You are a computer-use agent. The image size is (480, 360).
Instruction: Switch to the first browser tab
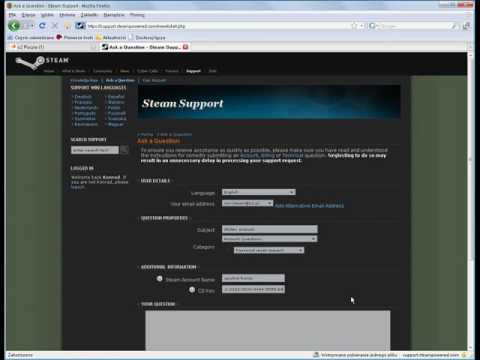[x=52, y=47]
